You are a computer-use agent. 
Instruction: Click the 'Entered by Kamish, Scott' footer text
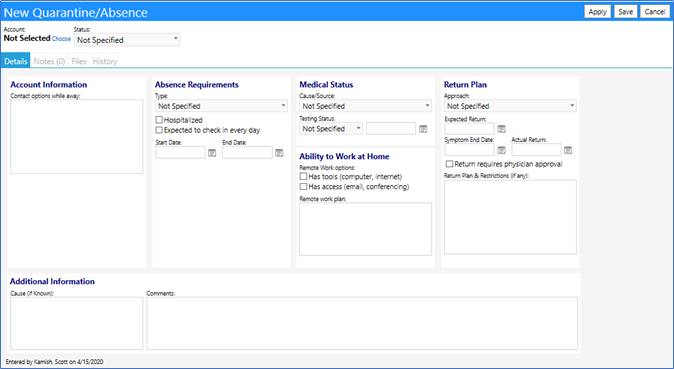tap(55, 362)
